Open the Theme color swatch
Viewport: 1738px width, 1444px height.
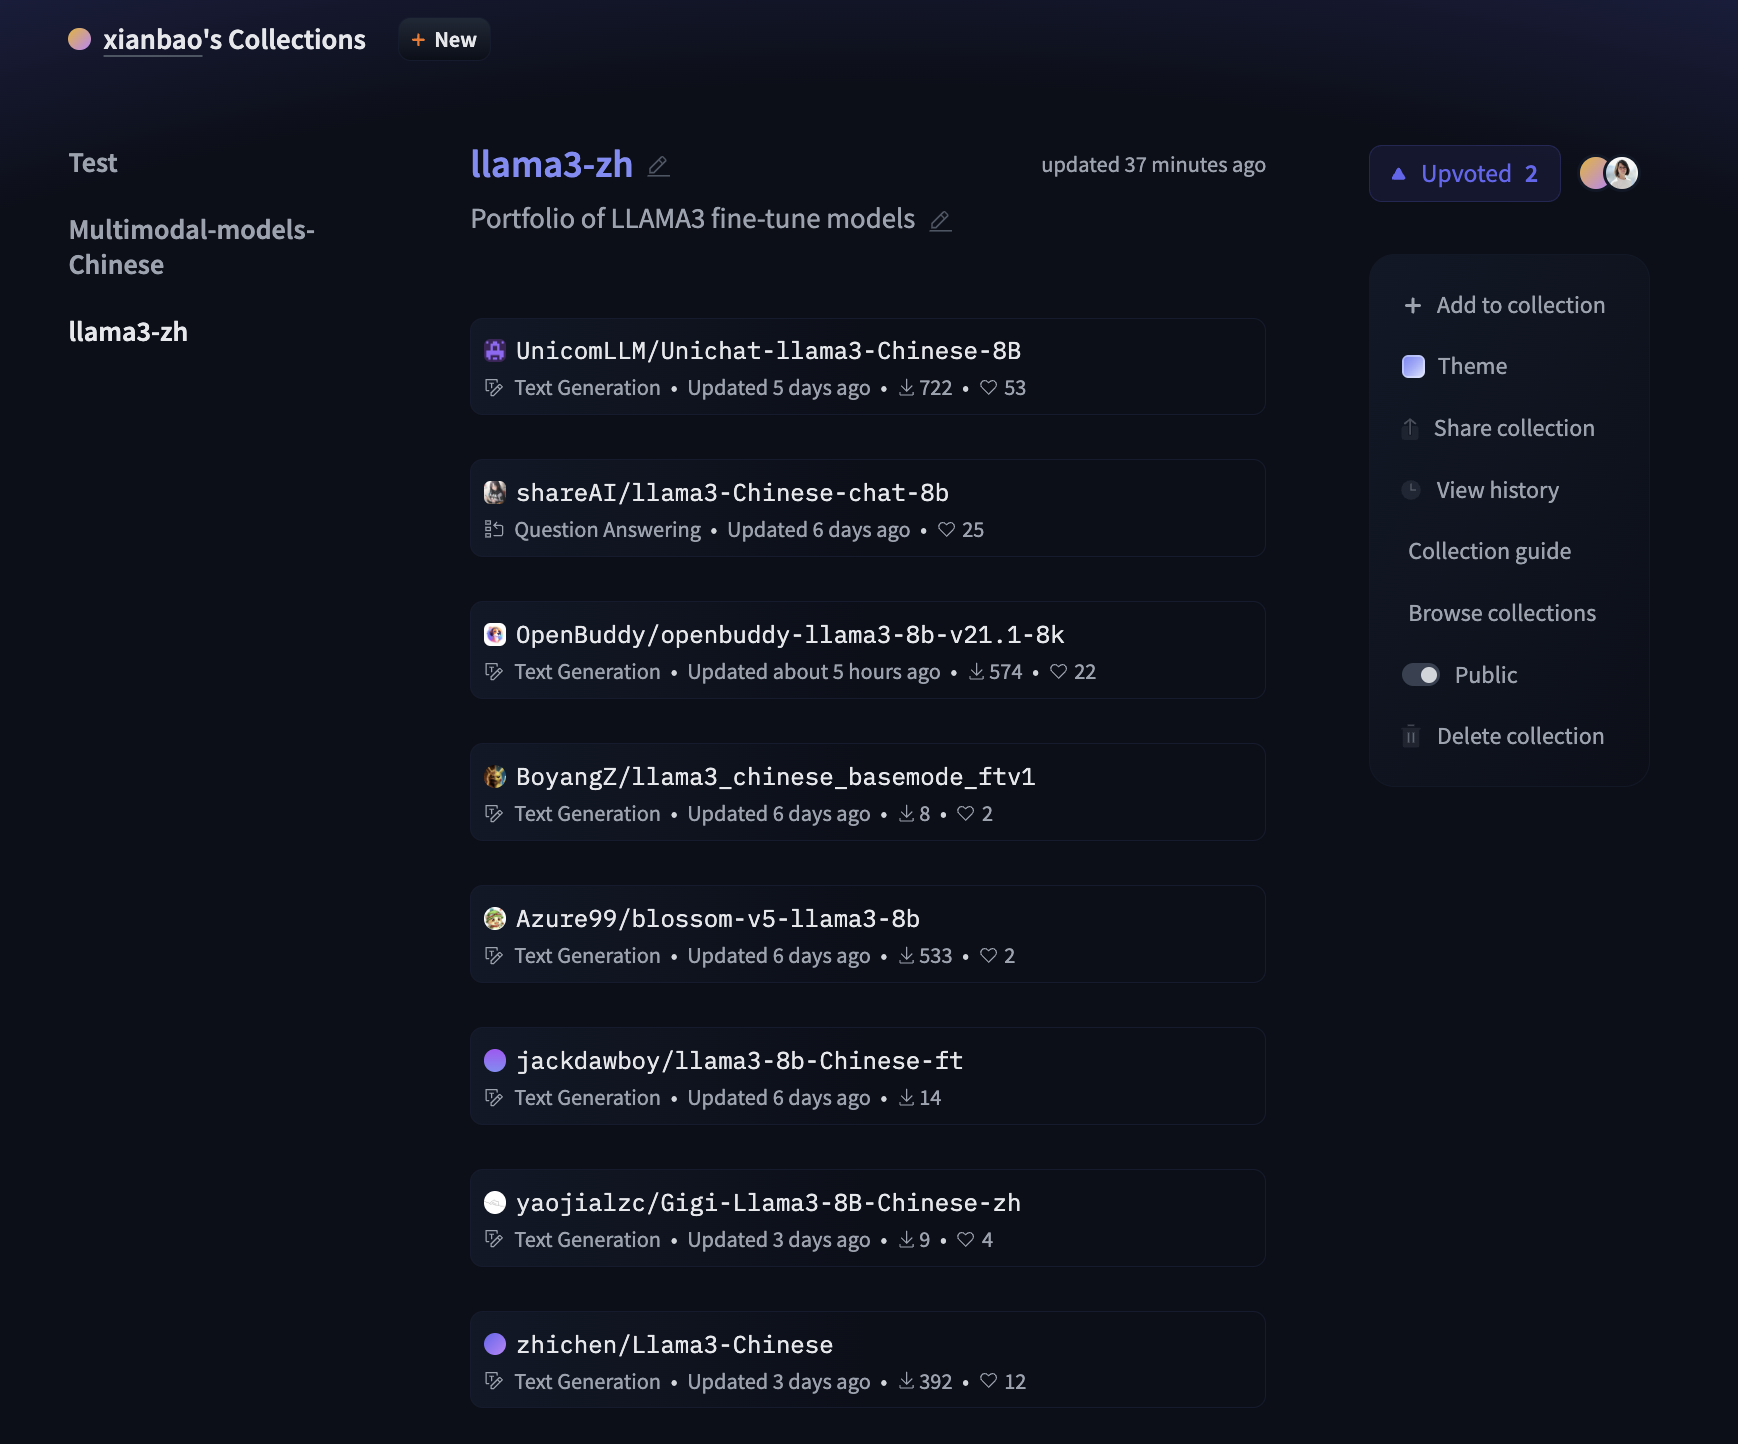coord(1413,367)
